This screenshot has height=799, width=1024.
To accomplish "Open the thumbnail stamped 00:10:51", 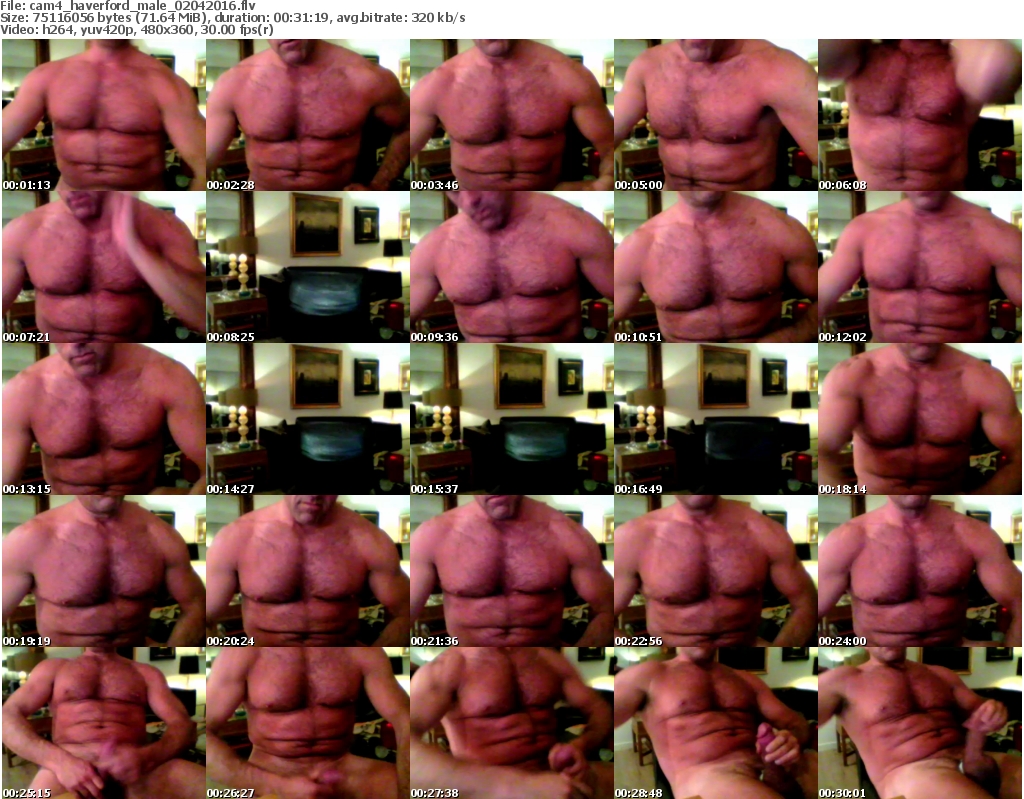I will click(716, 267).
